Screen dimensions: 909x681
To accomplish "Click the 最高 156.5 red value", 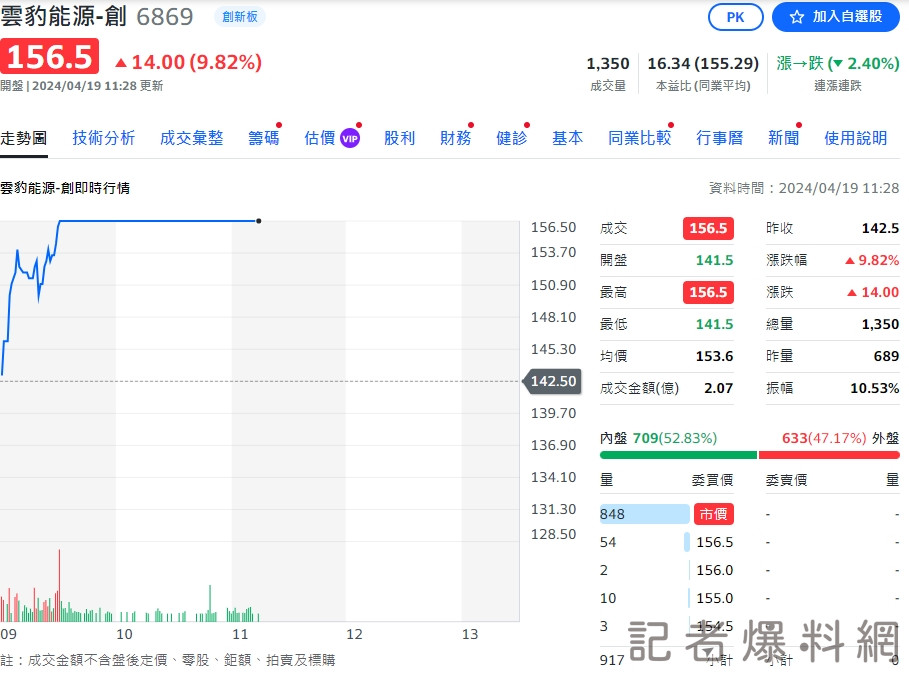I will [x=708, y=292].
